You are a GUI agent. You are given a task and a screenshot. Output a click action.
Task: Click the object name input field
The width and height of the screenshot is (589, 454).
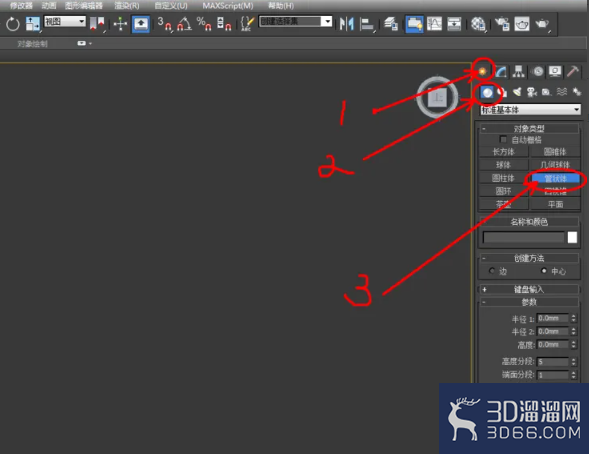pyautogui.click(x=523, y=237)
